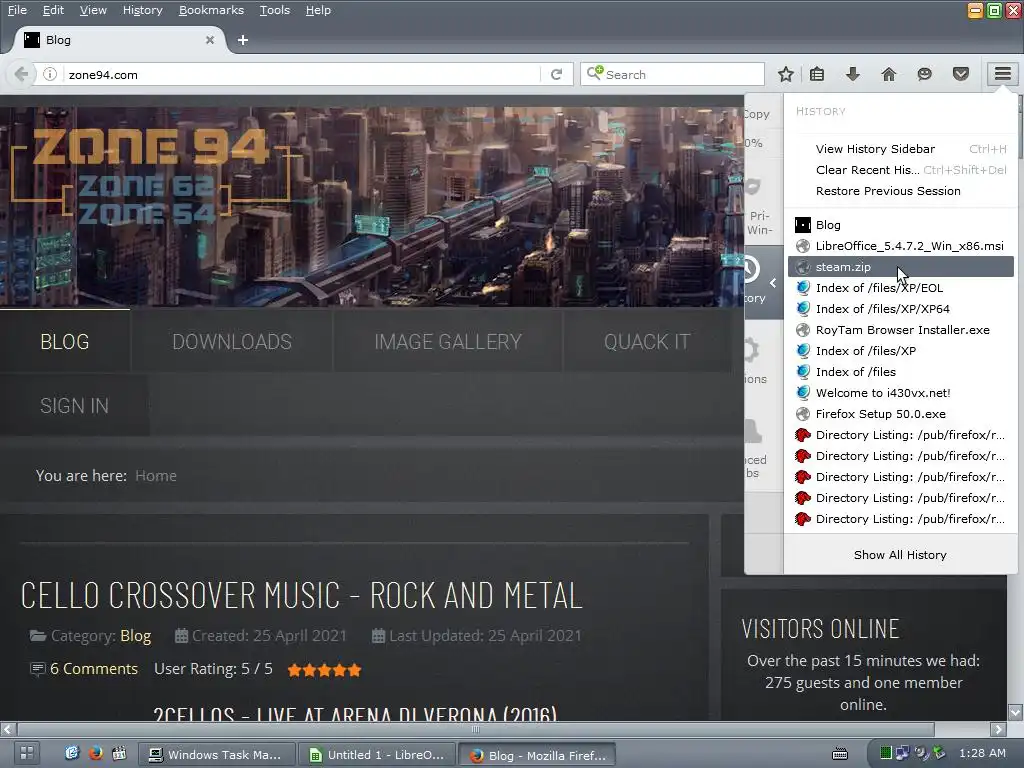The height and width of the screenshot is (768, 1024).
Task: Click the network tray icon
Action: (x=903, y=753)
